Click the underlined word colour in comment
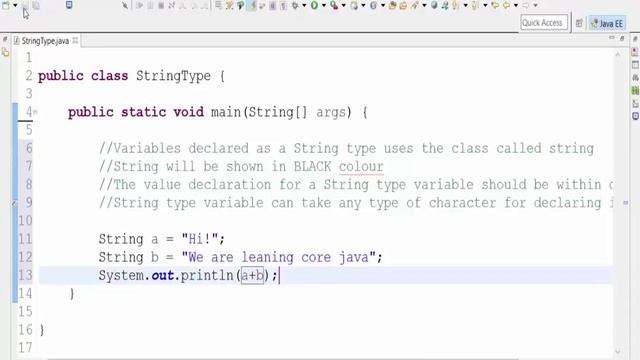The image size is (640, 360). (361, 167)
